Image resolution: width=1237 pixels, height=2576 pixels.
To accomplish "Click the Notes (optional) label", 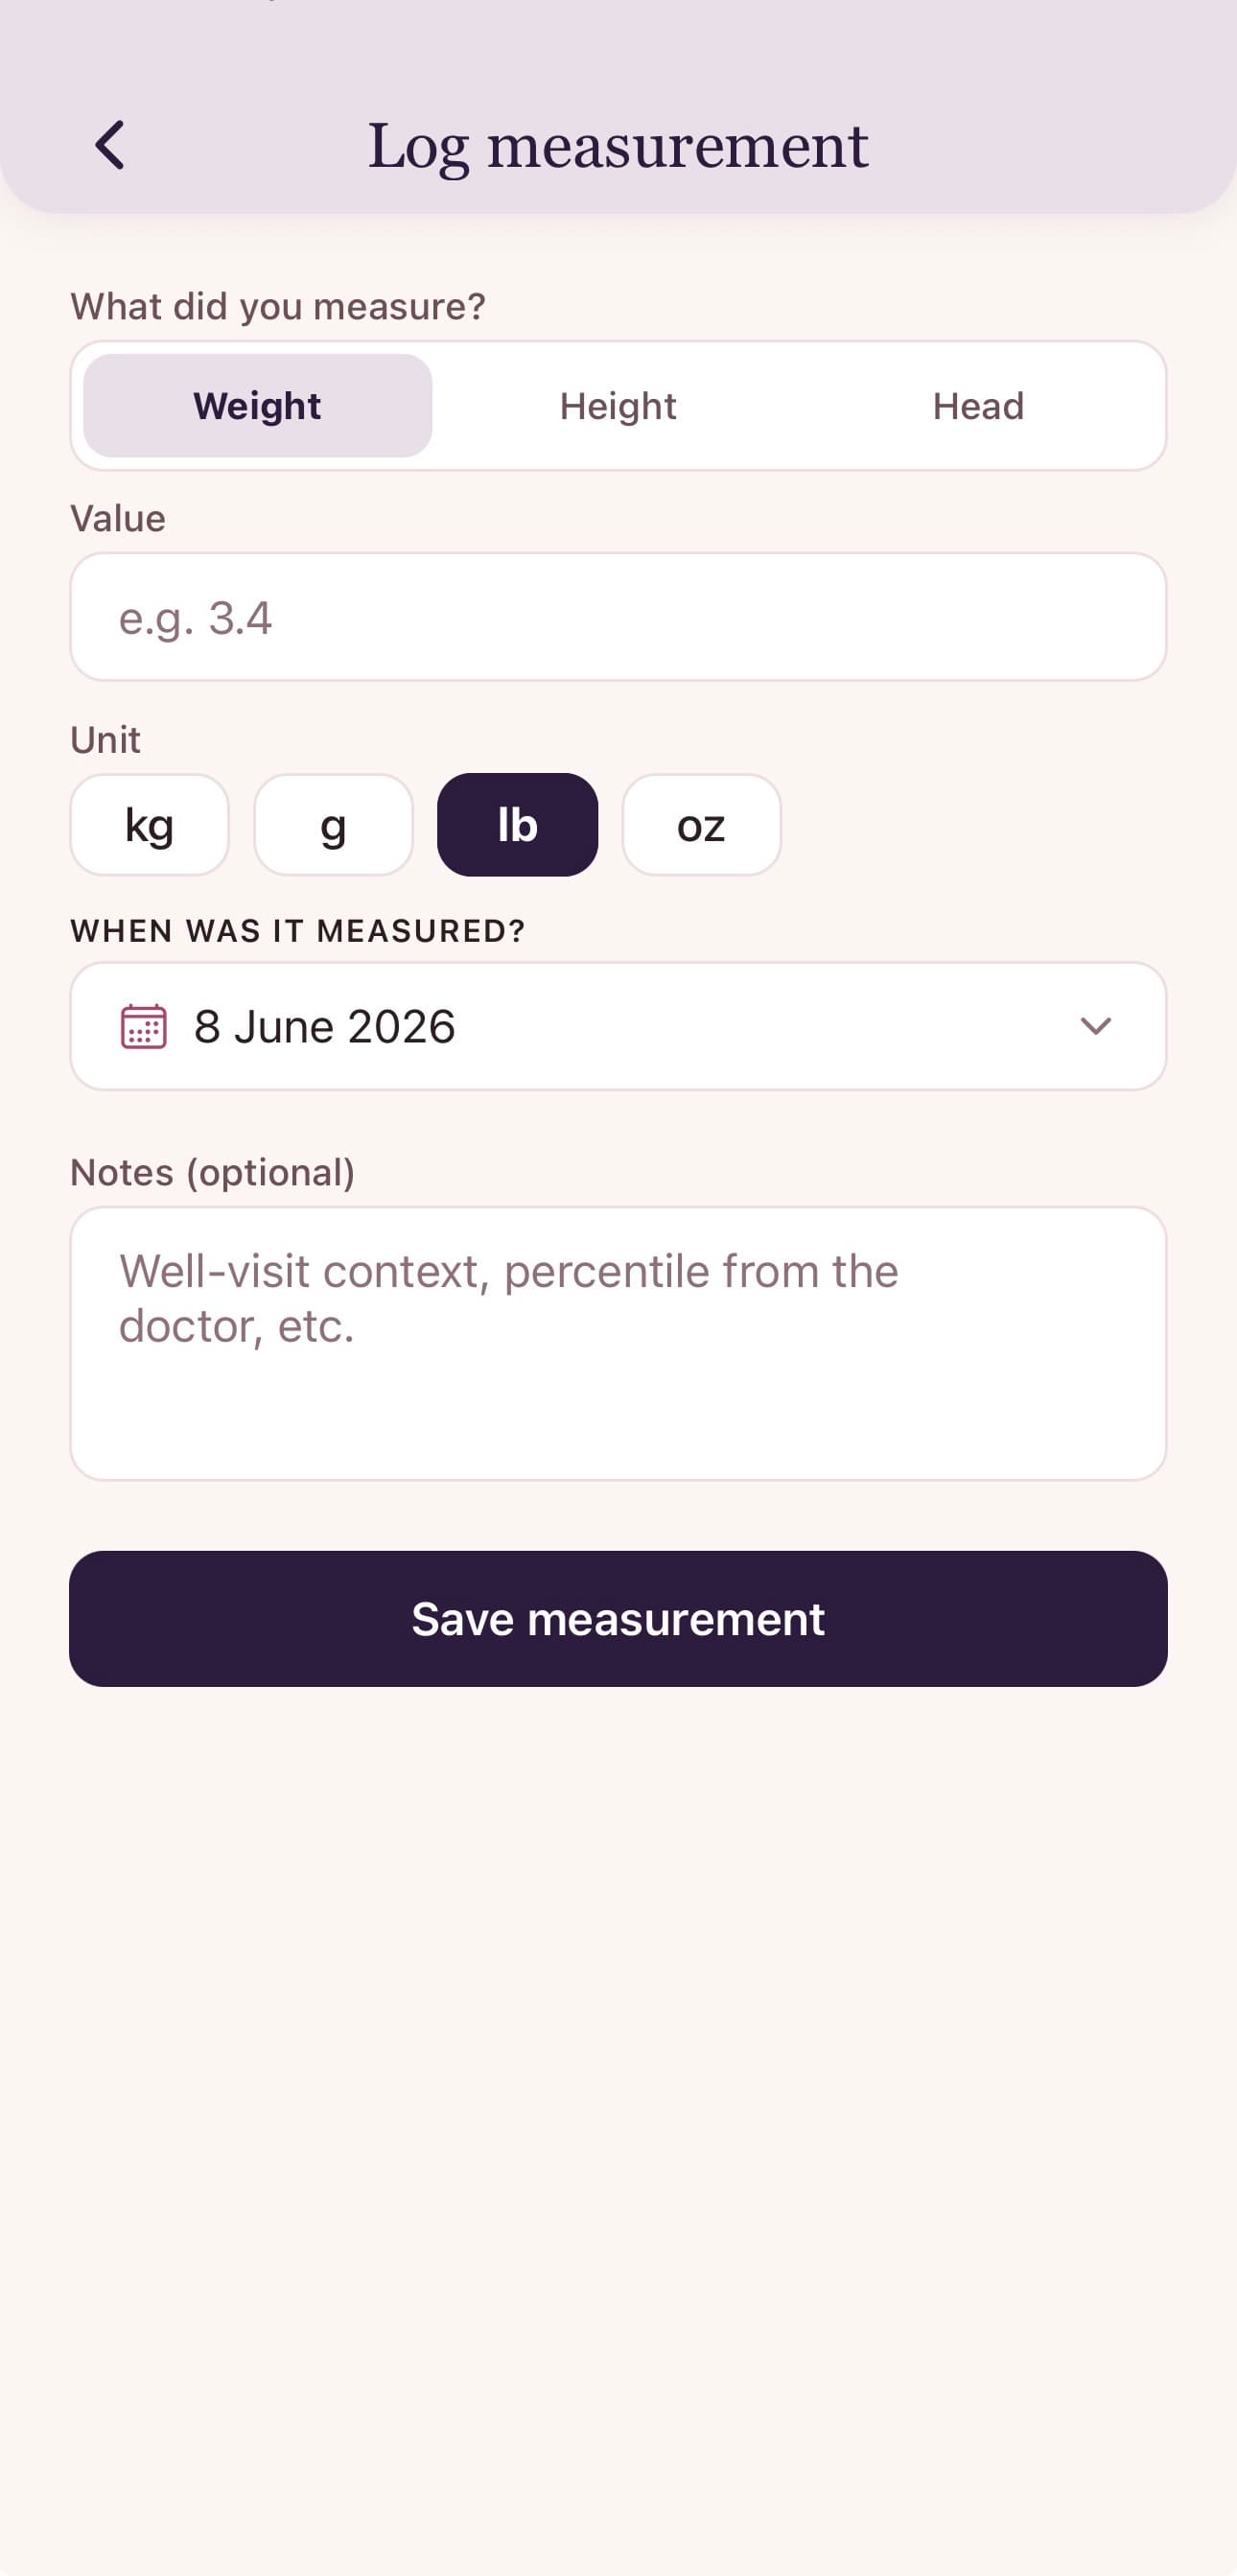I will (213, 1172).
